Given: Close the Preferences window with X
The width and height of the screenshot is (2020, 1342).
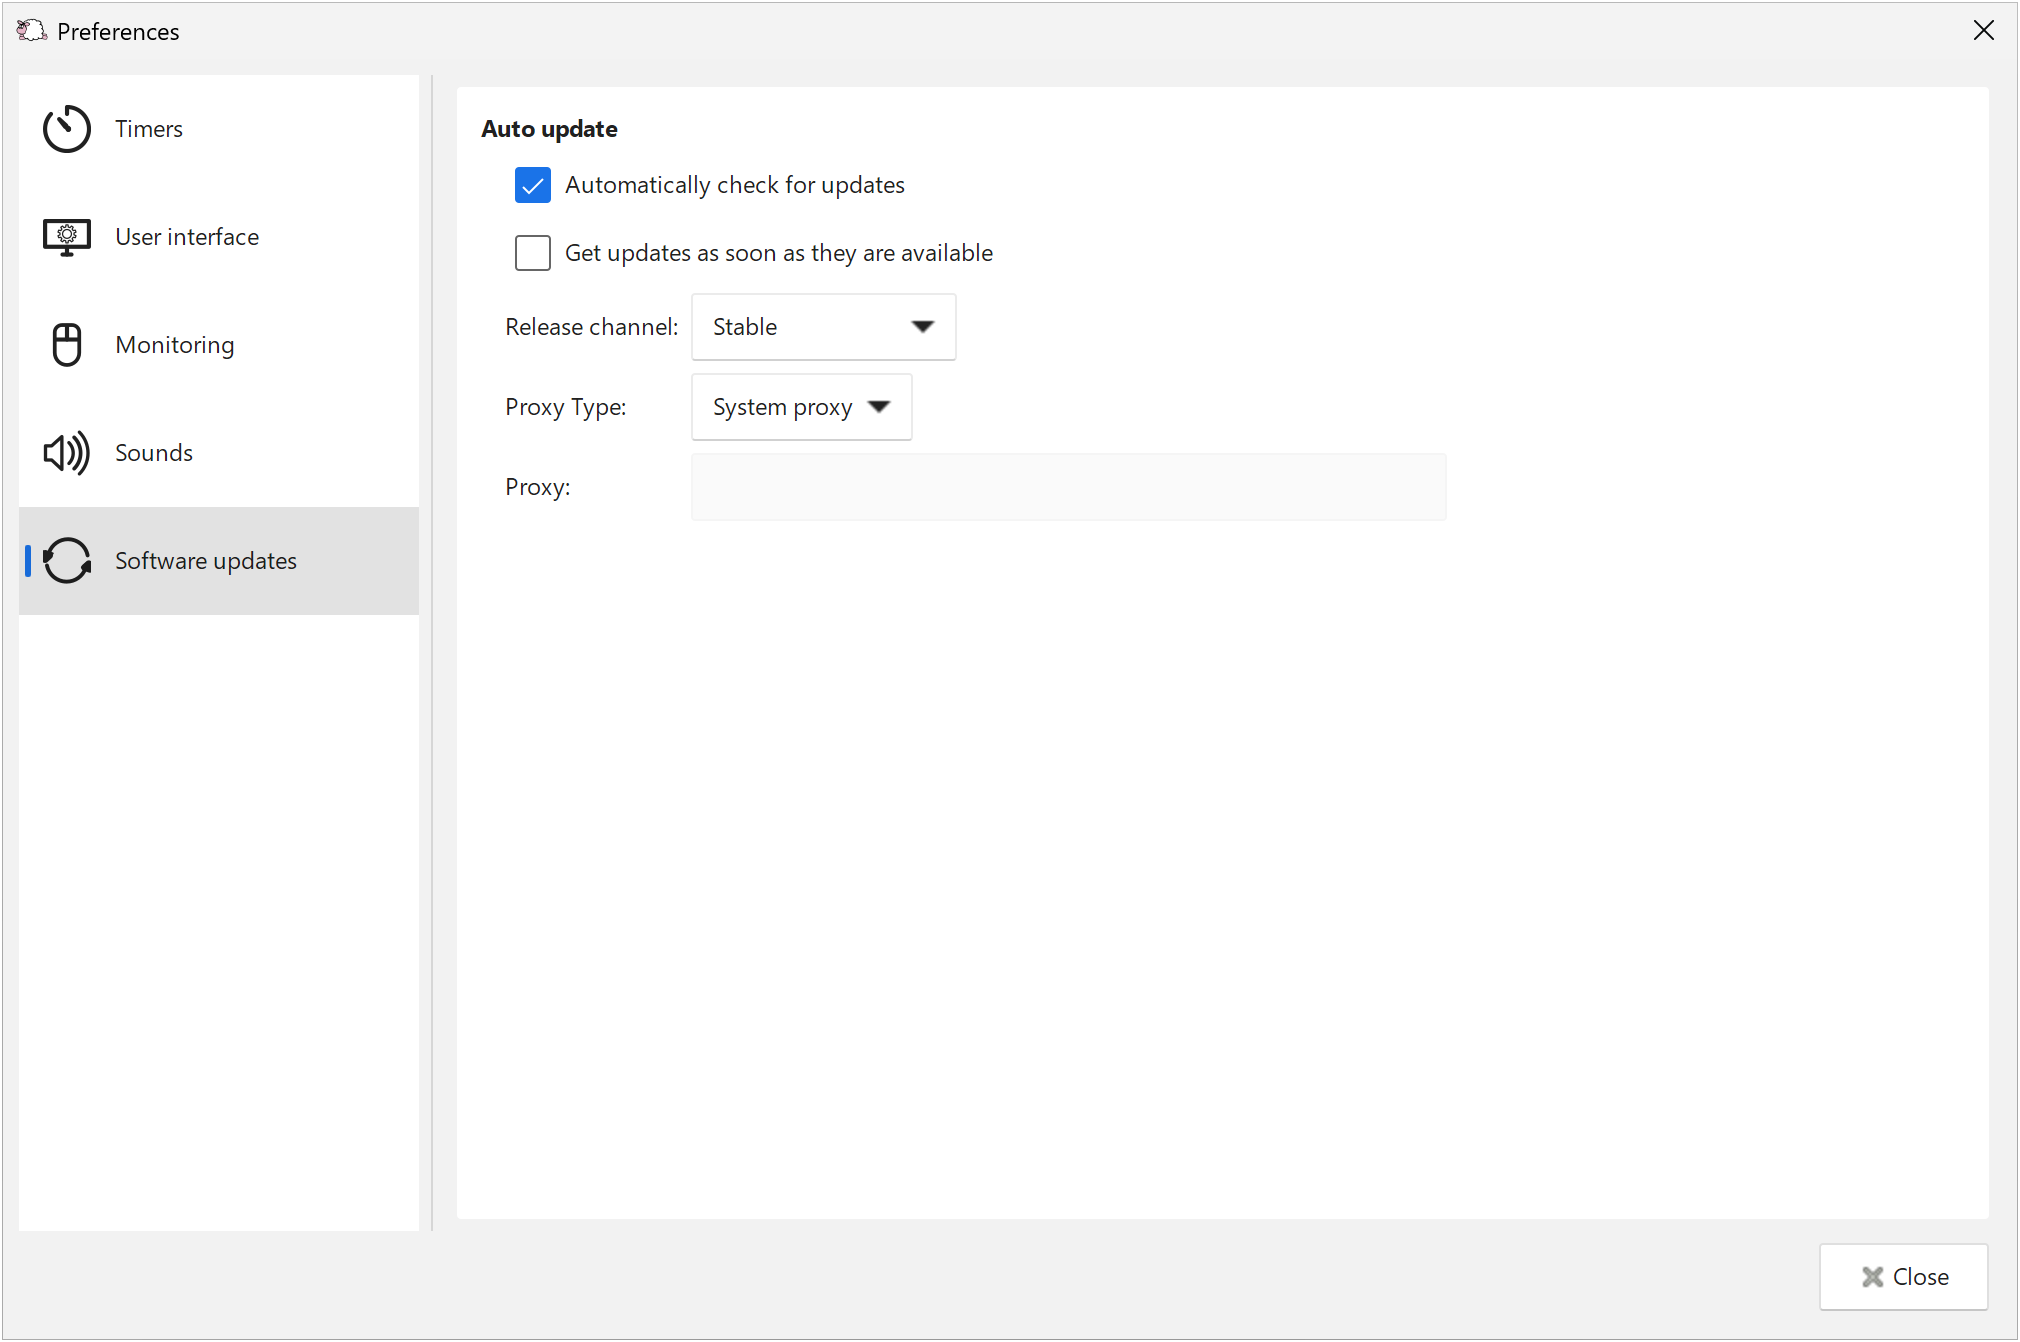Looking at the screenshot, I should 1984,31.
